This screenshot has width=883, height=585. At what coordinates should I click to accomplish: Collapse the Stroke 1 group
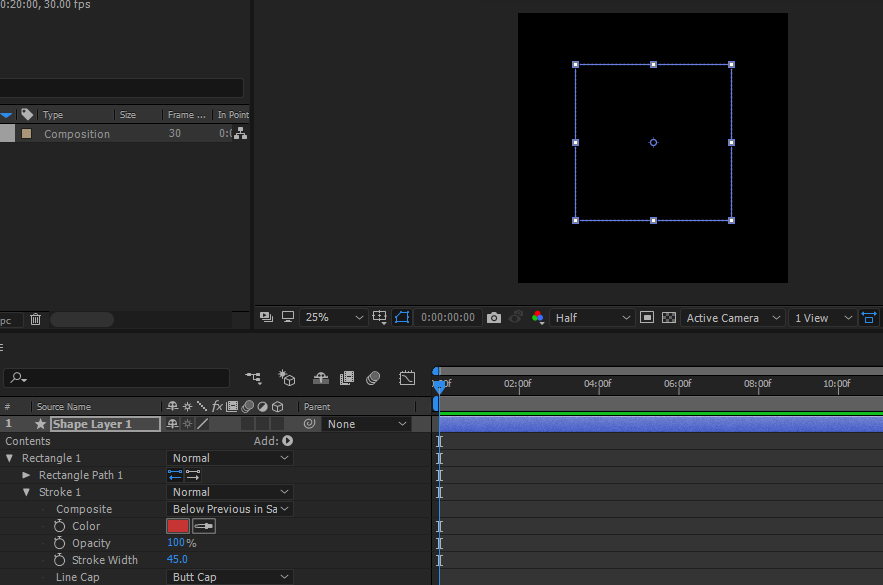coord(26,492)
